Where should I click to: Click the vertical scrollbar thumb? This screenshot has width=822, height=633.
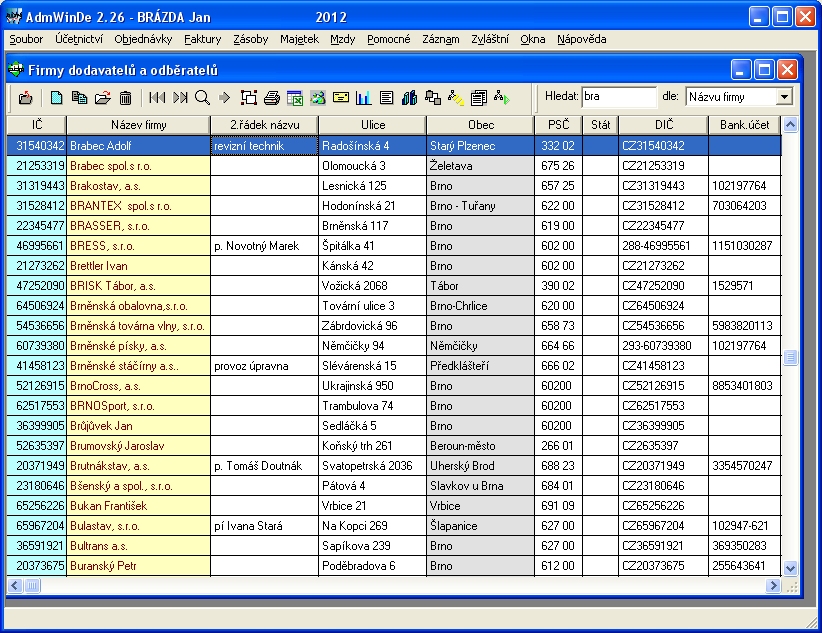(x=790, y=357)
